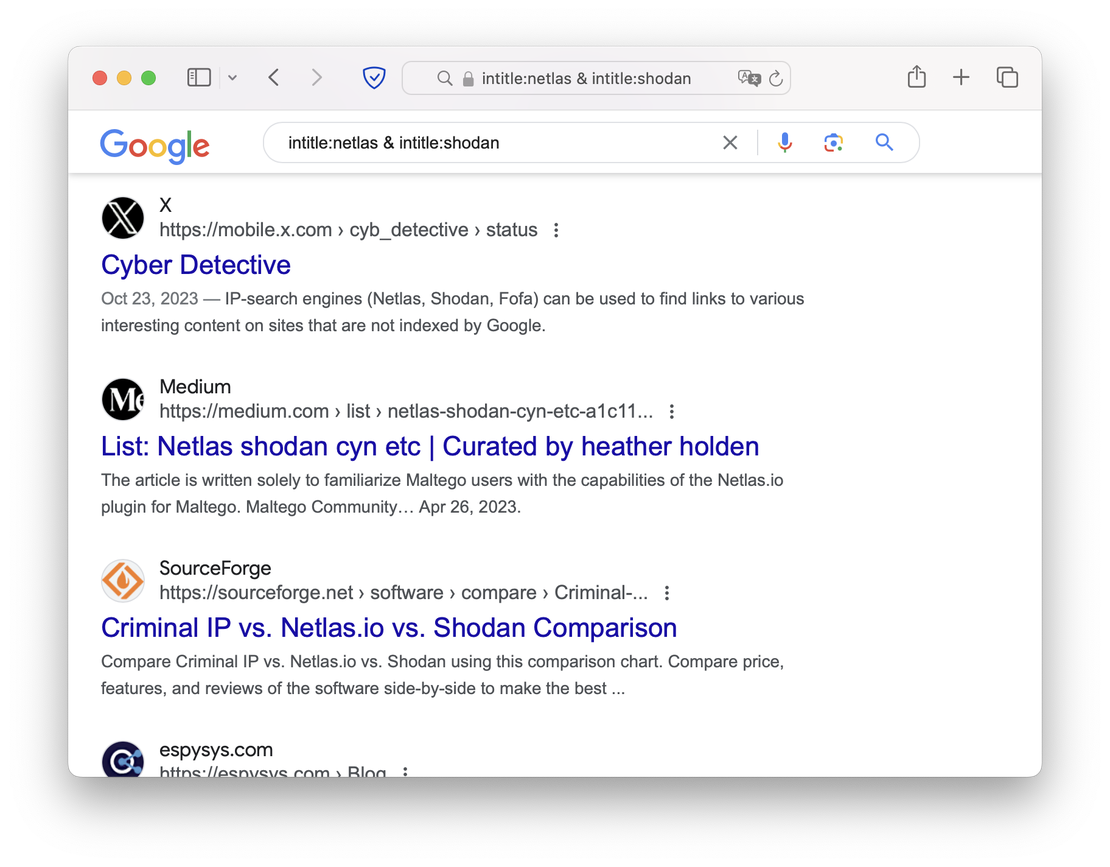Clear the Google search box
This screenshot has width=1110, height=867.
(x=730, y=143)
